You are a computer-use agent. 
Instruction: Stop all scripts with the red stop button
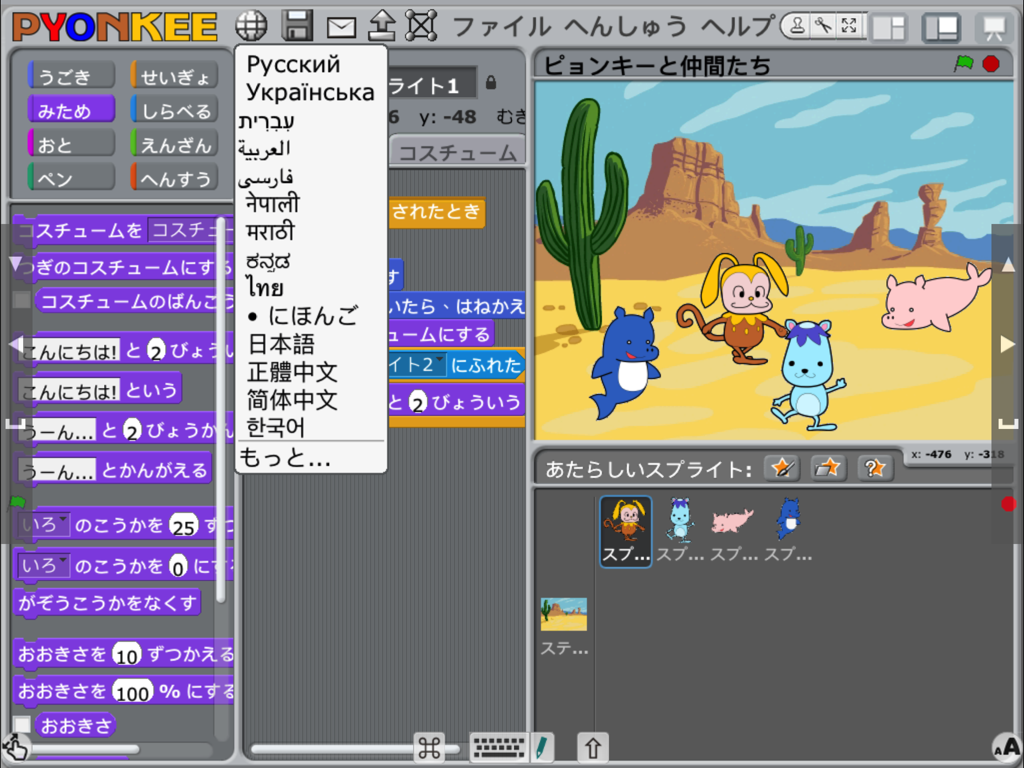990,62
